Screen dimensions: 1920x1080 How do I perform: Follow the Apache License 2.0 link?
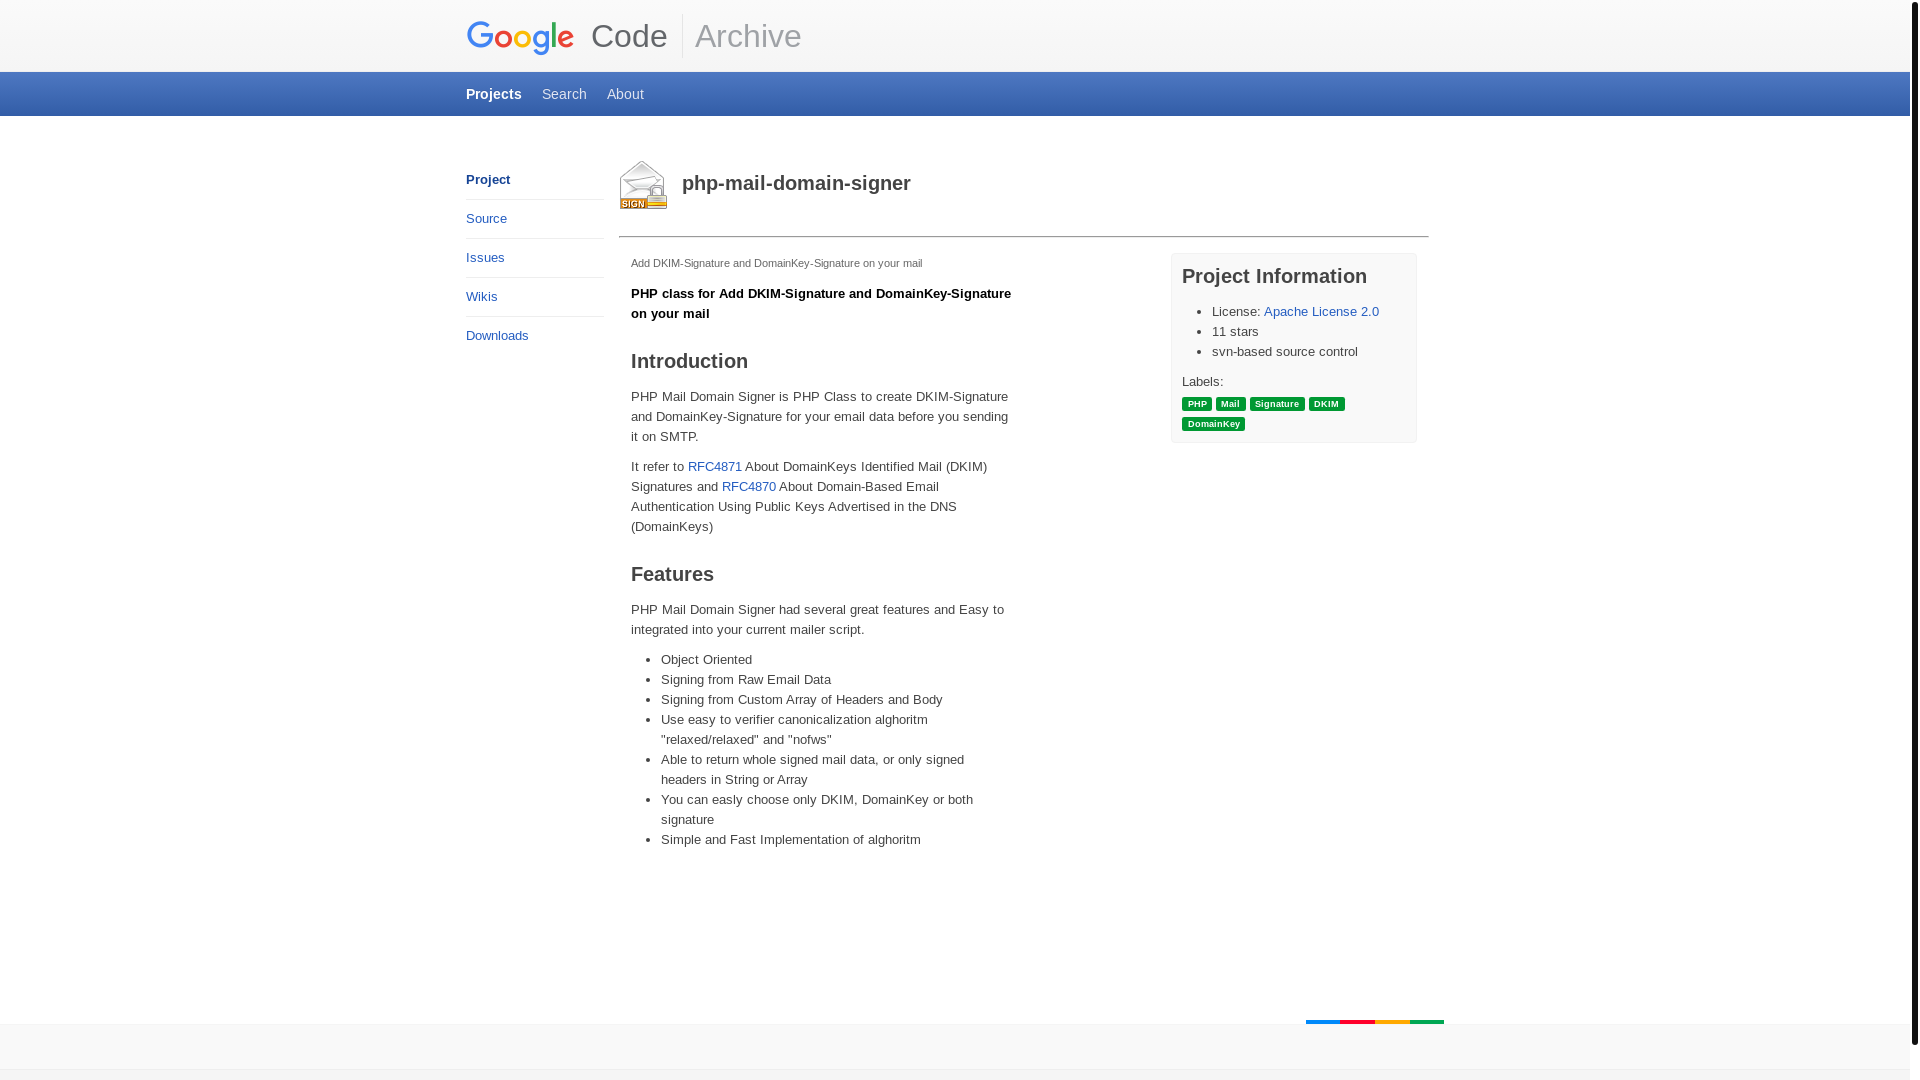(1321, 312)
